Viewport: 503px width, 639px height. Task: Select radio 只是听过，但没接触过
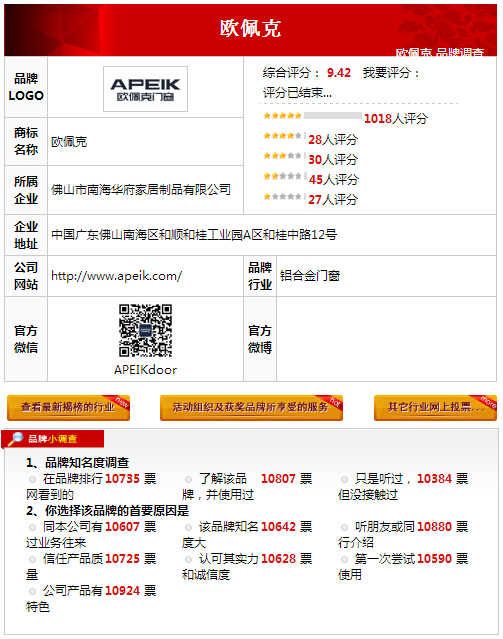344,479
